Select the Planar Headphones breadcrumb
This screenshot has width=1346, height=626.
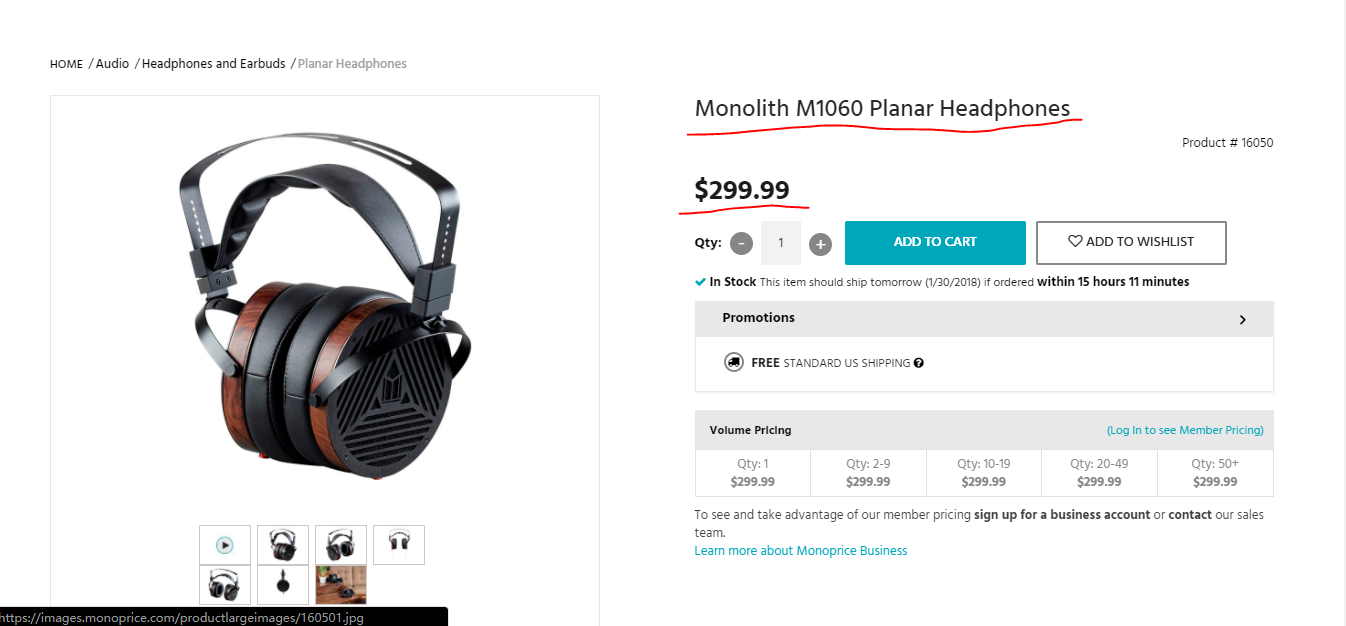pyautogui.click(x=352, y=64)
